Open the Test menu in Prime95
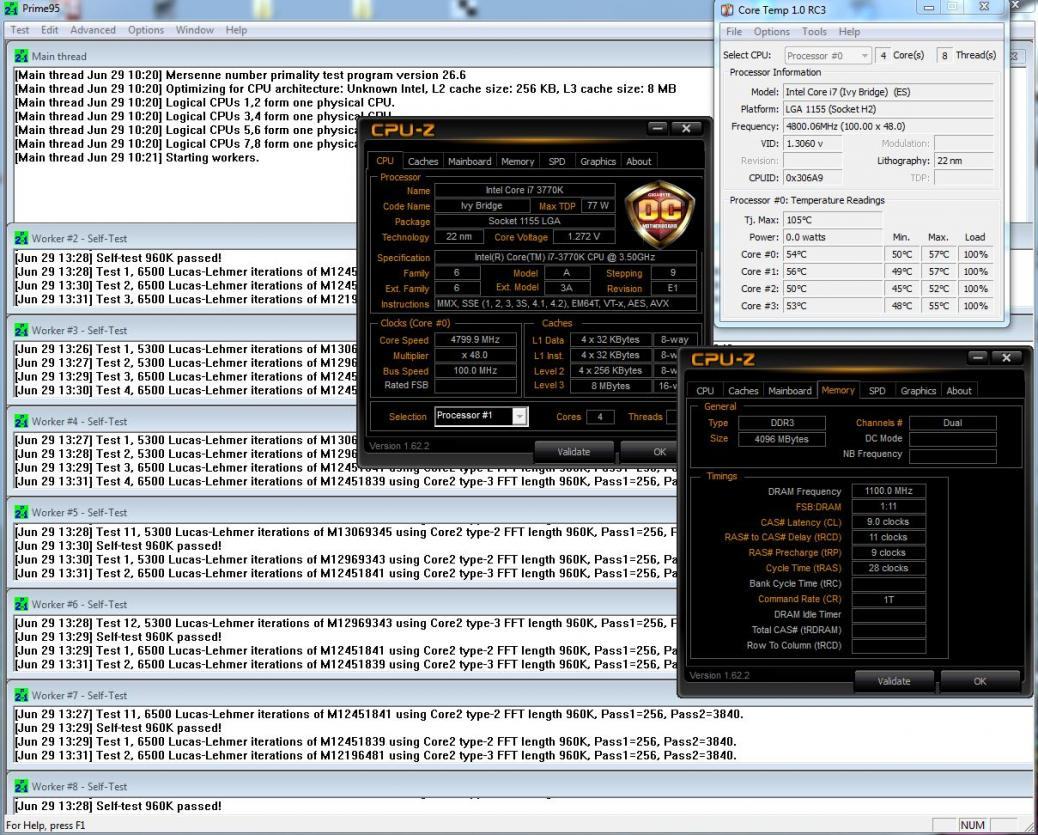 click(x=20, y=30)
